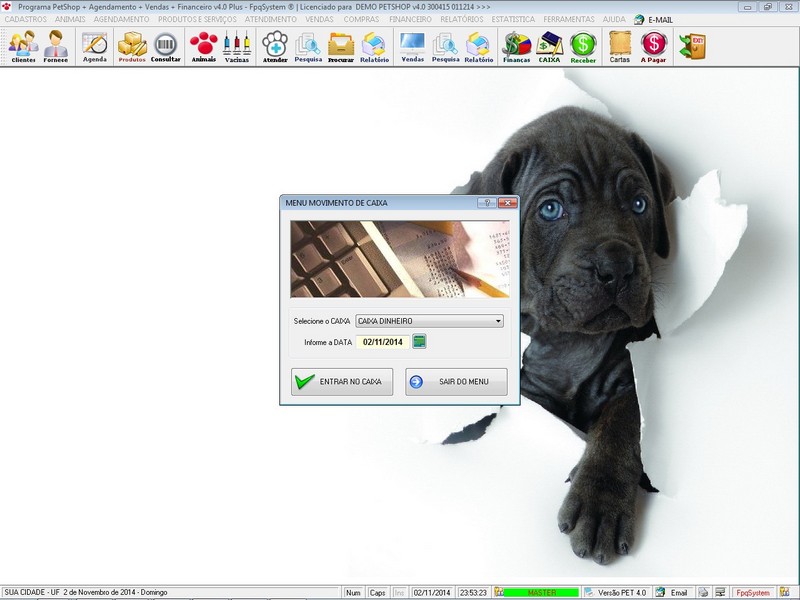Open the Clientes toolbar icon
The height and width of the screenshot is (600, 800).
(x=23, y=46)
